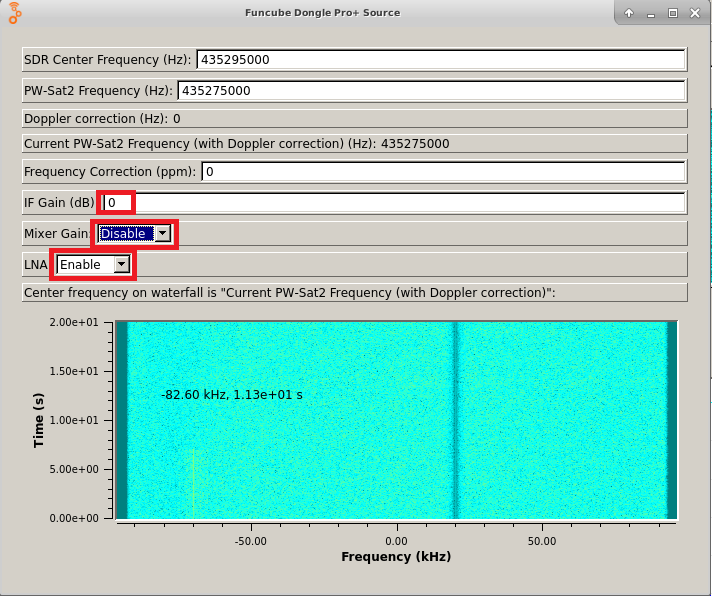The height and width of the screenshot is (596, 712).
Task: Expand the LNA dropdown arrow
Action: [x=122, y=265]
